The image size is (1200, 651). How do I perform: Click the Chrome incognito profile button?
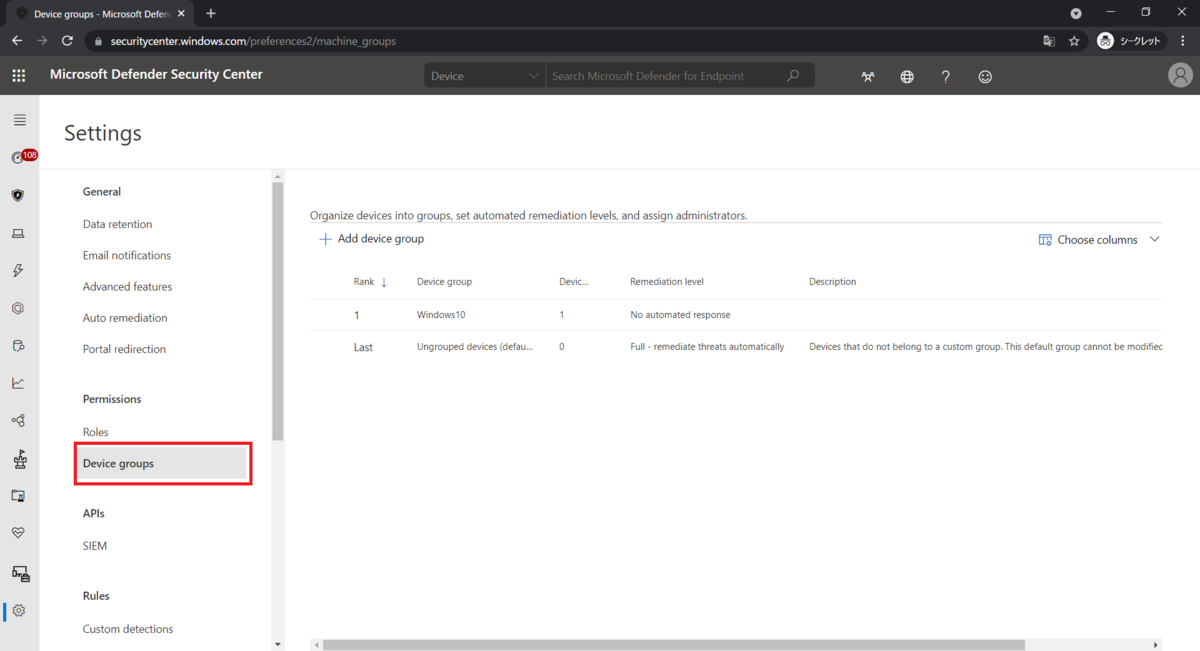point(1132,41)
